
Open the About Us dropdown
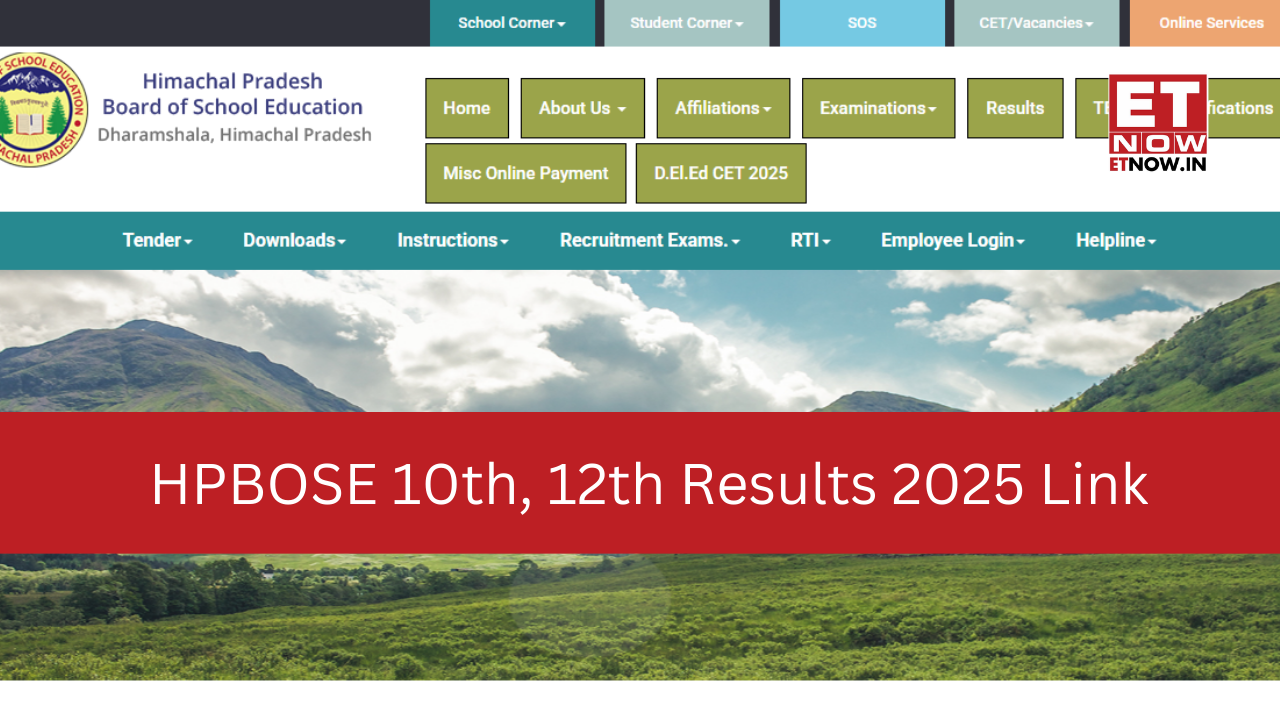point(582,108)
